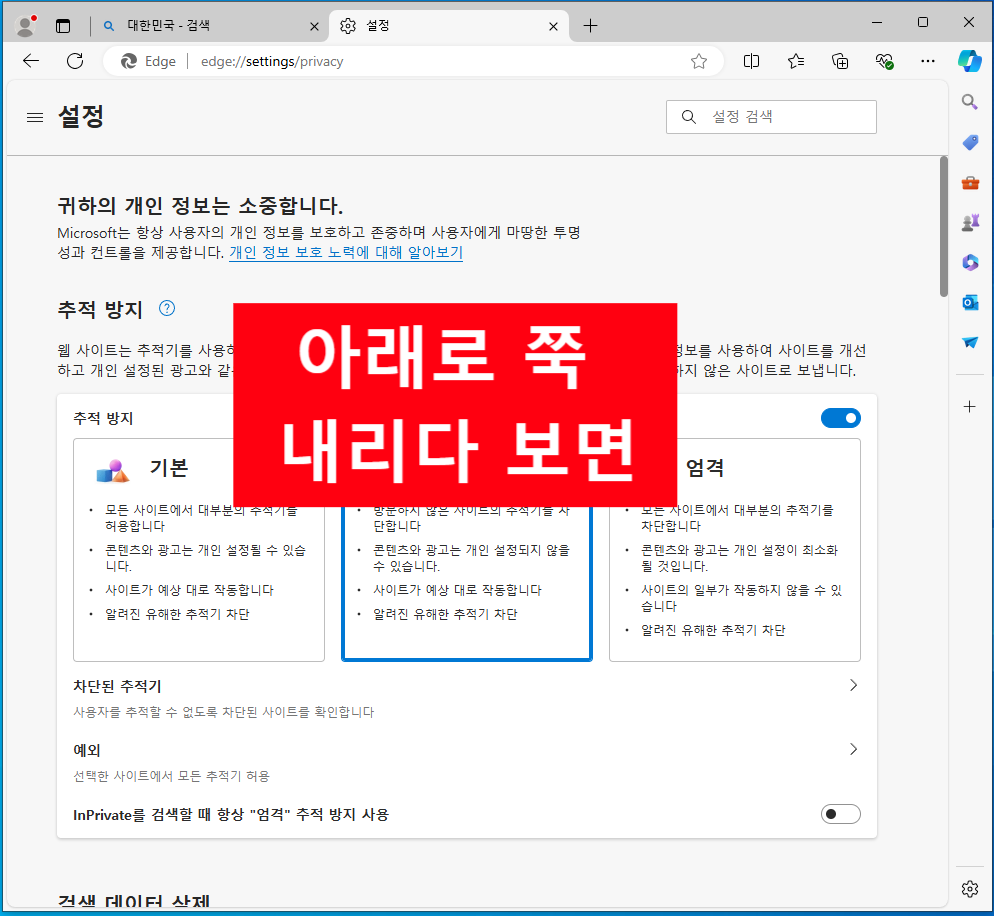Open sidebar Drop paper plane icon
The image size is (994, 916).
(970, 342)
